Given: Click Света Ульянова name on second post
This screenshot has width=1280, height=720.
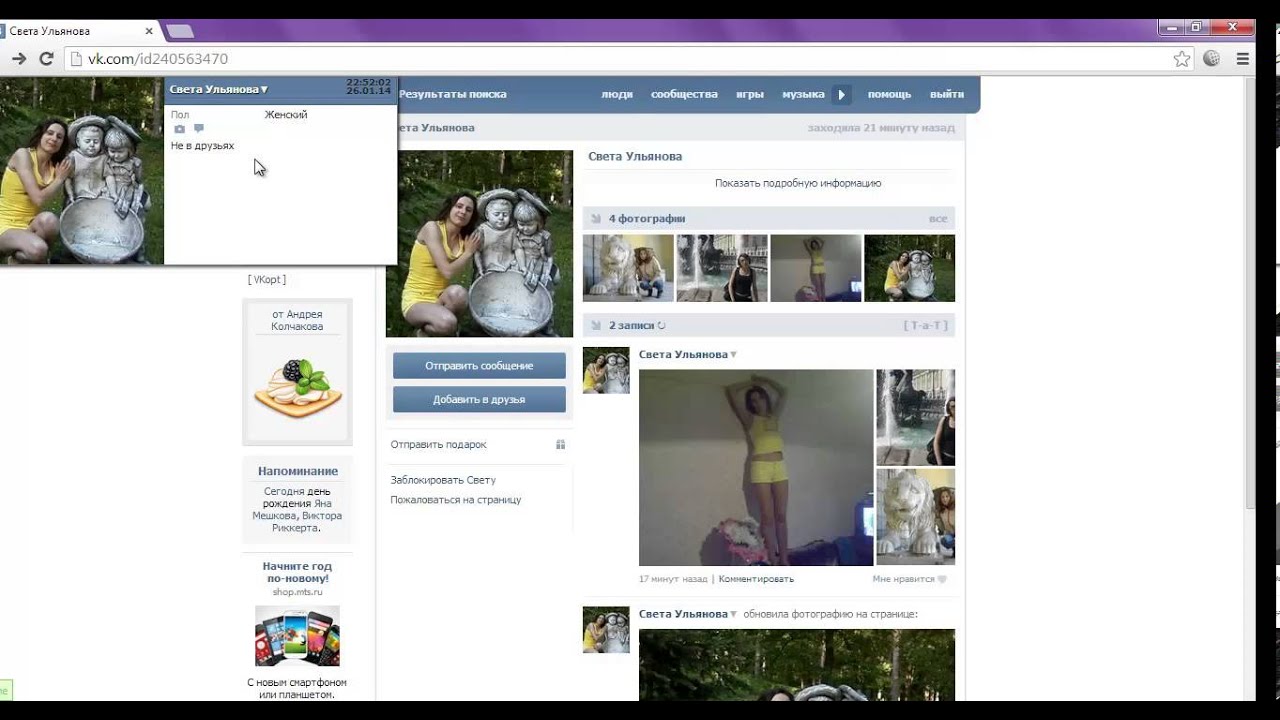Looking at the screenshot, I should point(683,614).
